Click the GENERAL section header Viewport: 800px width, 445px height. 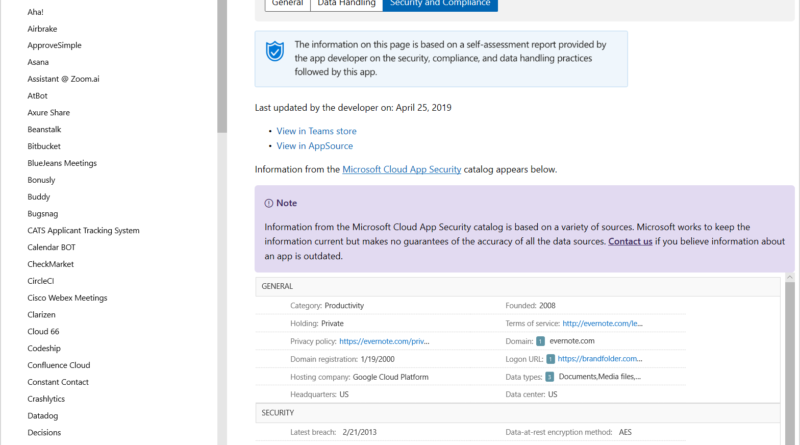[518, 286]
